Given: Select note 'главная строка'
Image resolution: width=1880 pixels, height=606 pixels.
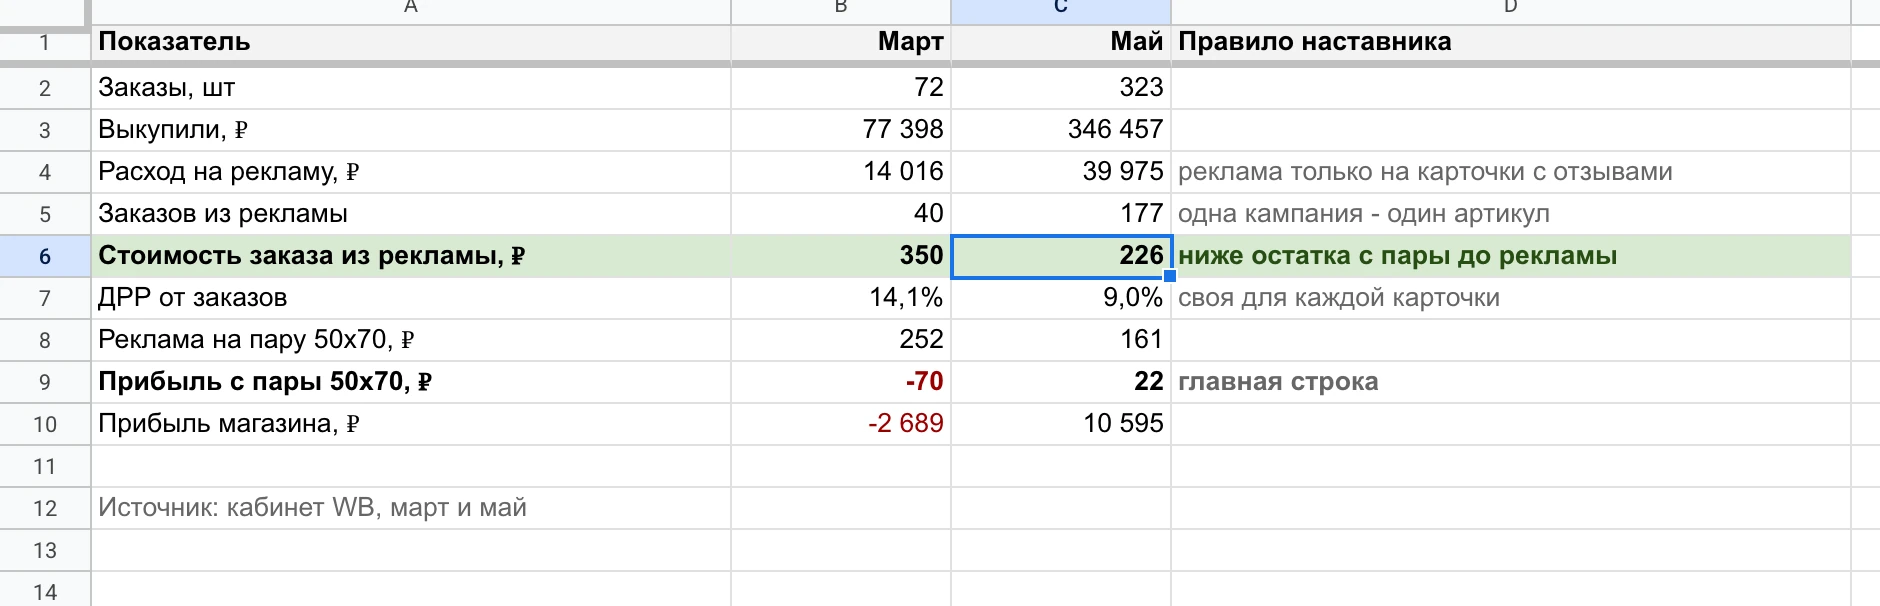Looking at the screenshot, I should (1511, 382).
